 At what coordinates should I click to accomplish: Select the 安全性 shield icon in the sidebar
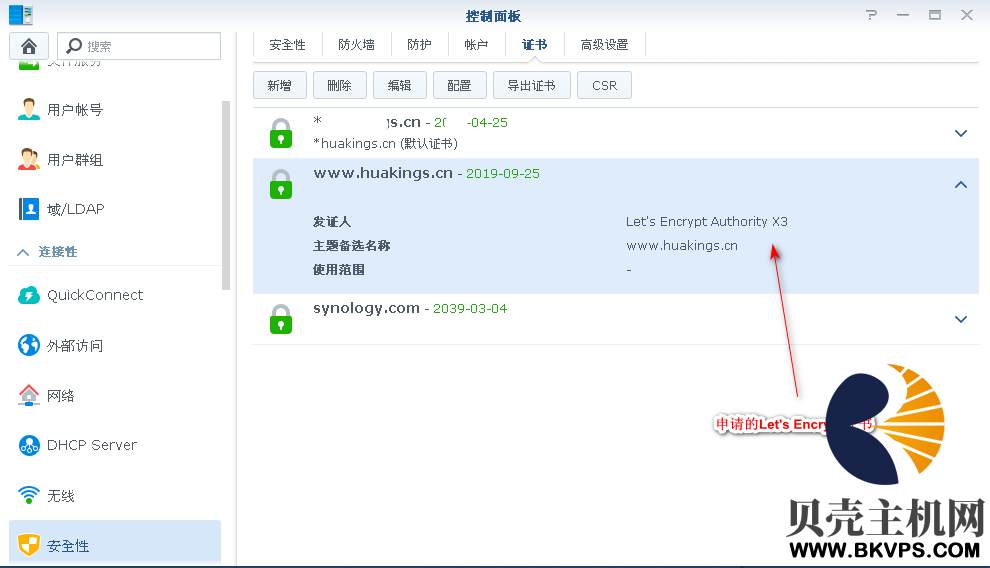(28, 545)
